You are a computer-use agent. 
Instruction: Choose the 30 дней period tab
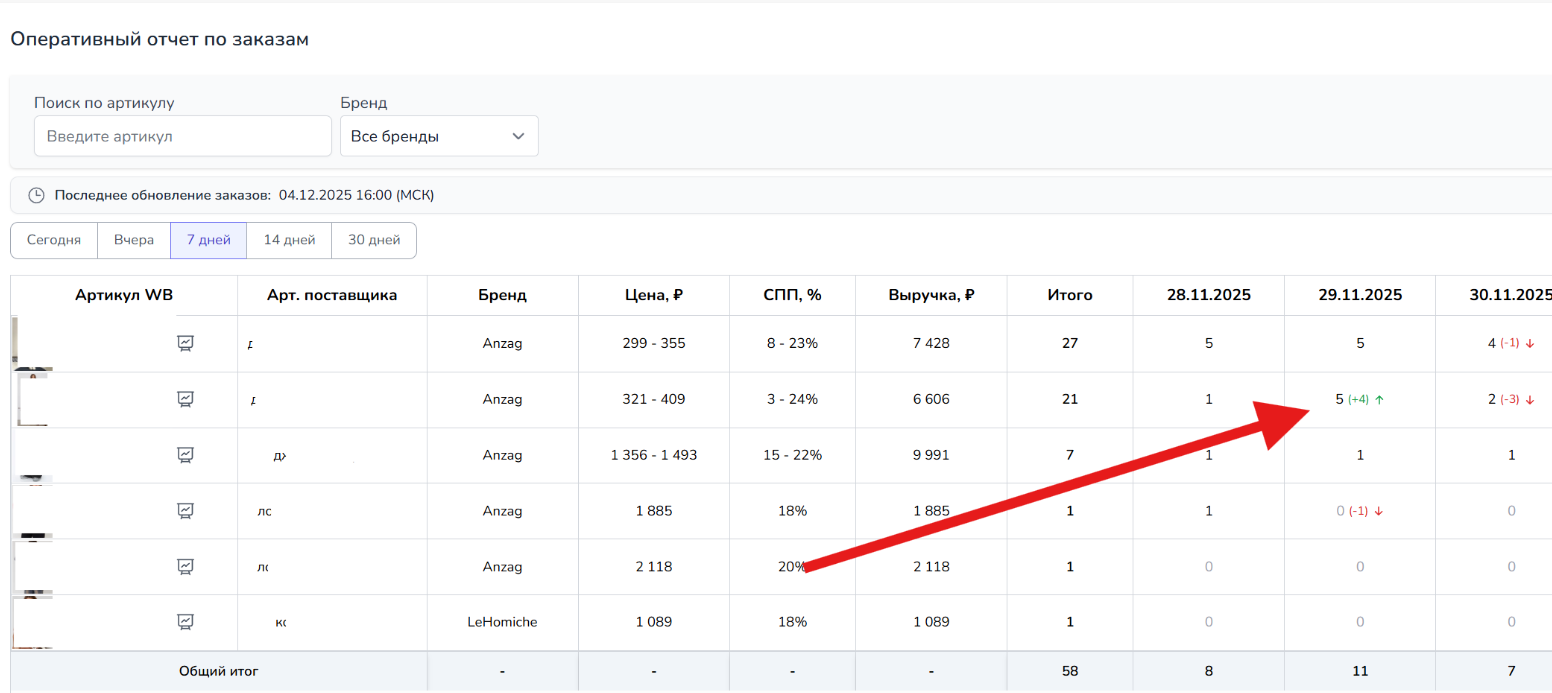[x=373, y=240]
